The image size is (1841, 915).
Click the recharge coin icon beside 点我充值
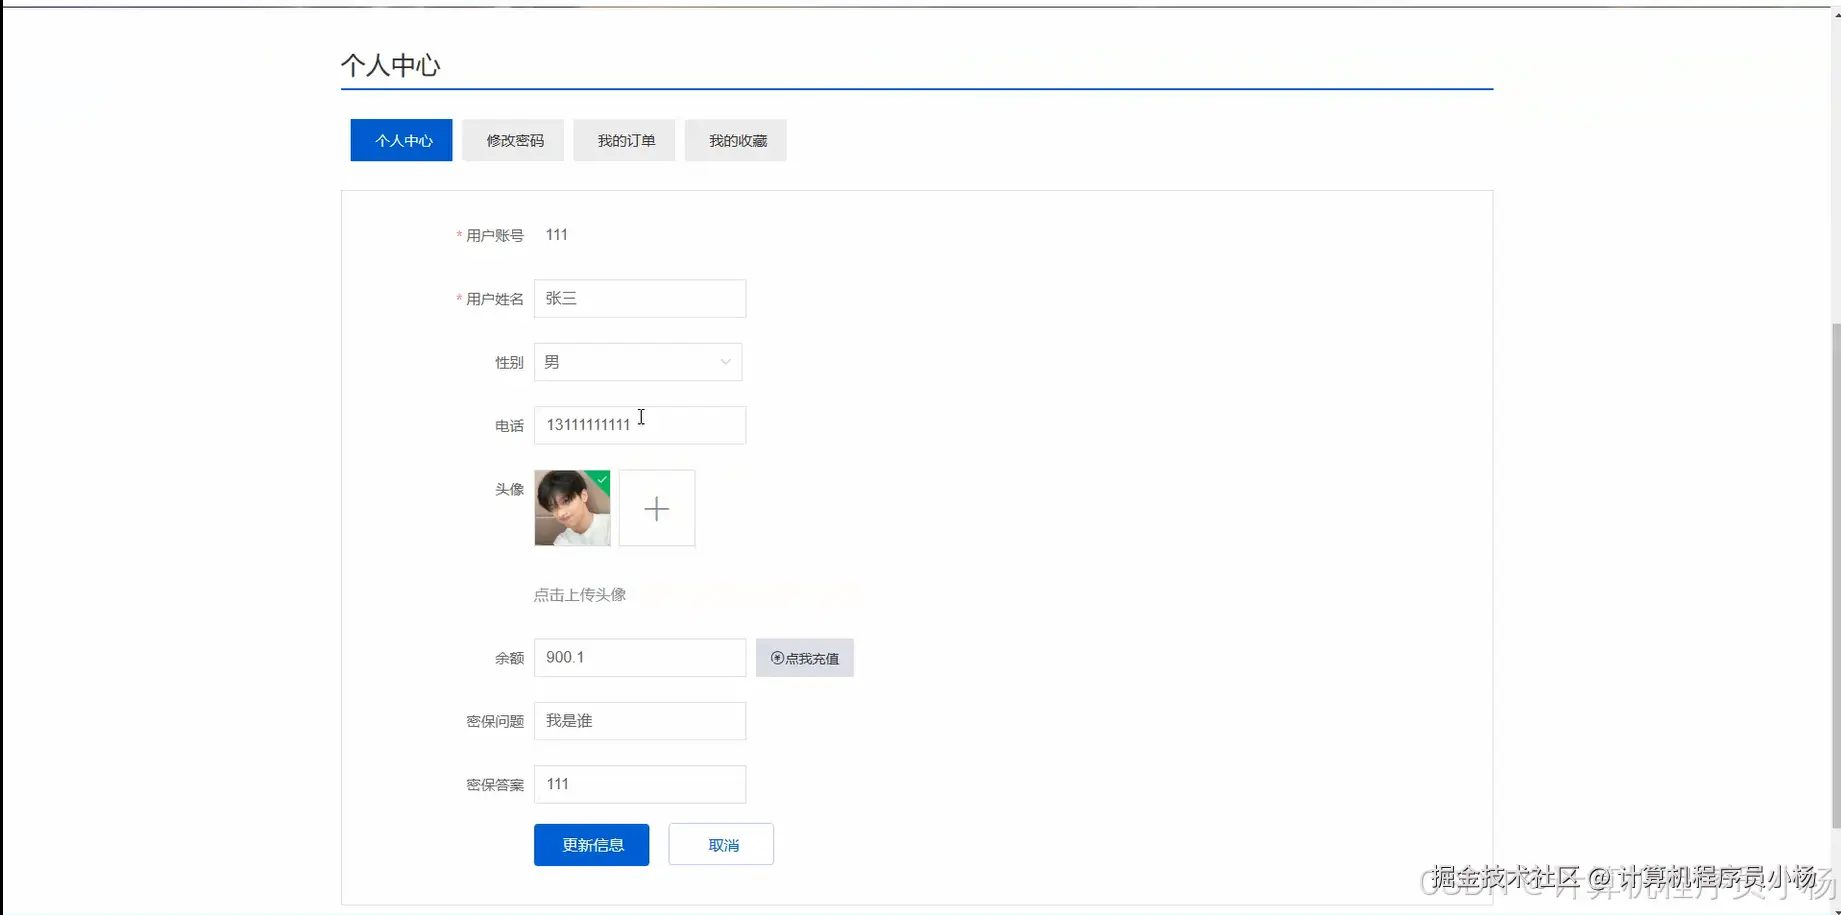pyautogui.click(x=777, y=658)
